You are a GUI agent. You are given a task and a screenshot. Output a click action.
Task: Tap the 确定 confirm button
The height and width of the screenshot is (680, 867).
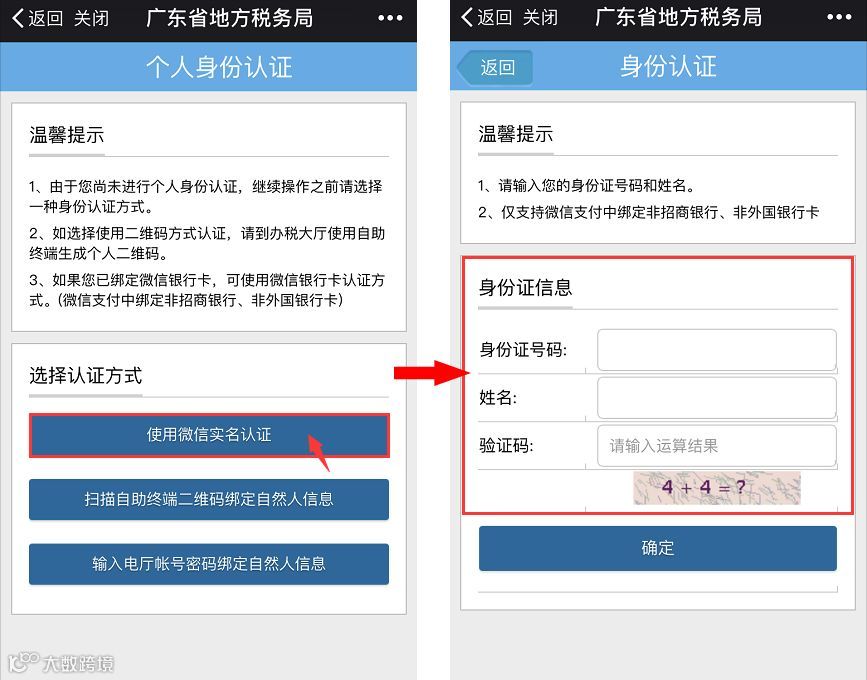click(x=657, y=548)
